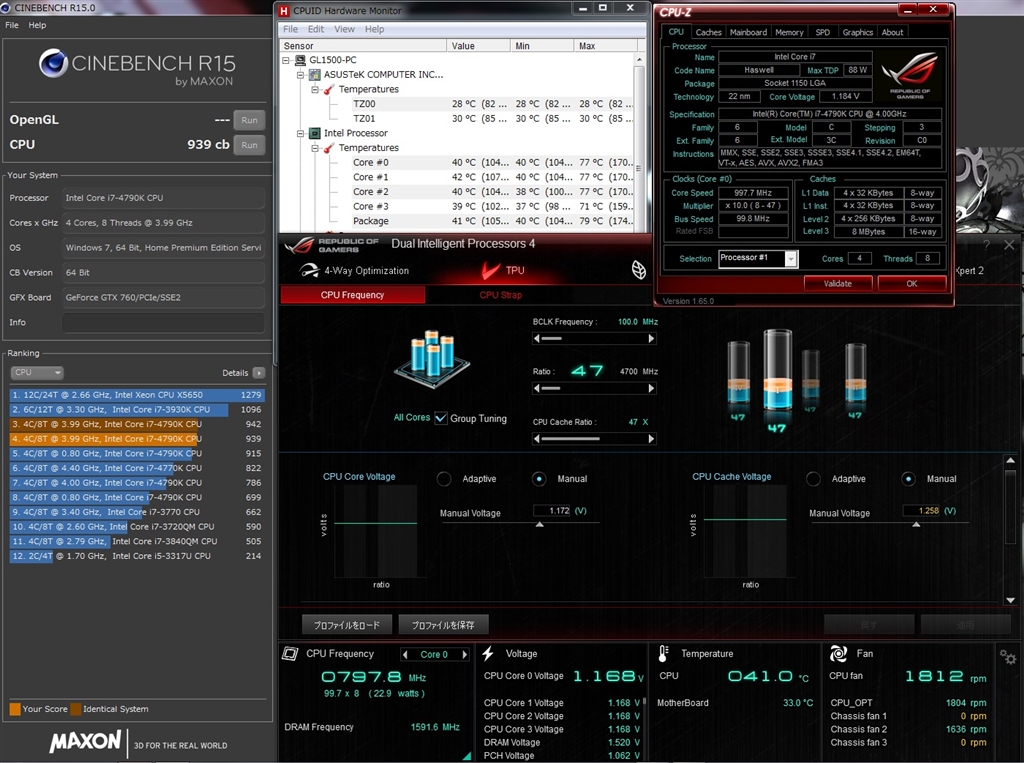Switch to CPU-Z Graphics tab
The height and width of the screenshot is (763, 1024).
(x=857, y=32)
